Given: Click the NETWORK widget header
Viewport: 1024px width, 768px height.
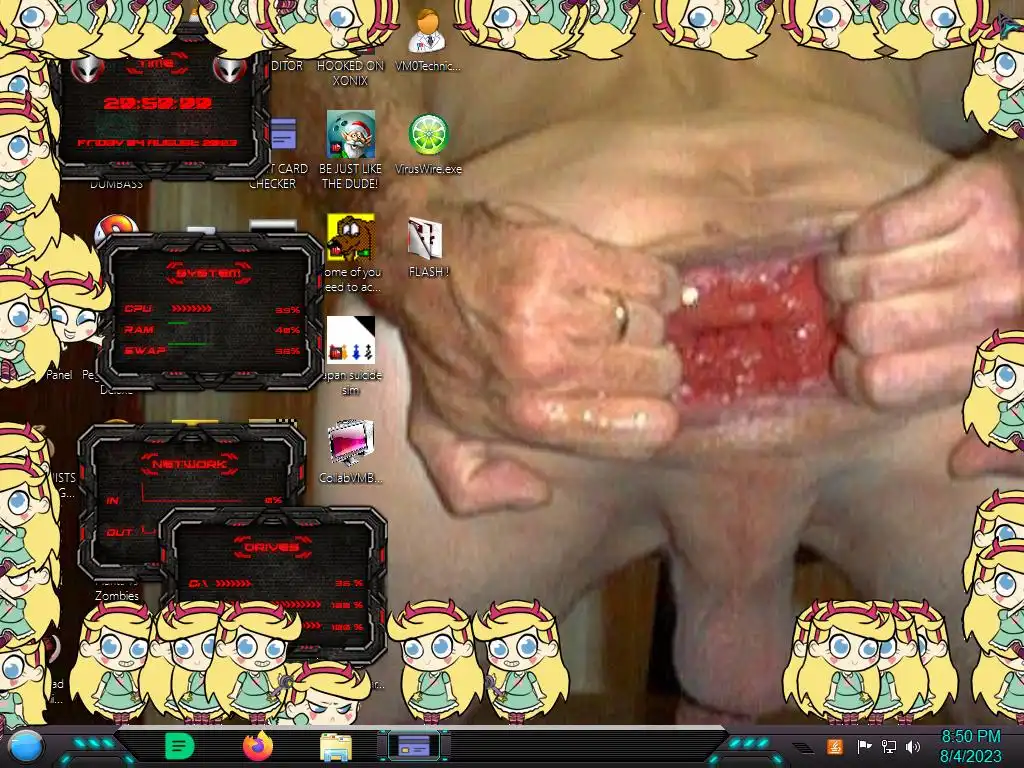Looking at the screenshot, I should 189,464.
